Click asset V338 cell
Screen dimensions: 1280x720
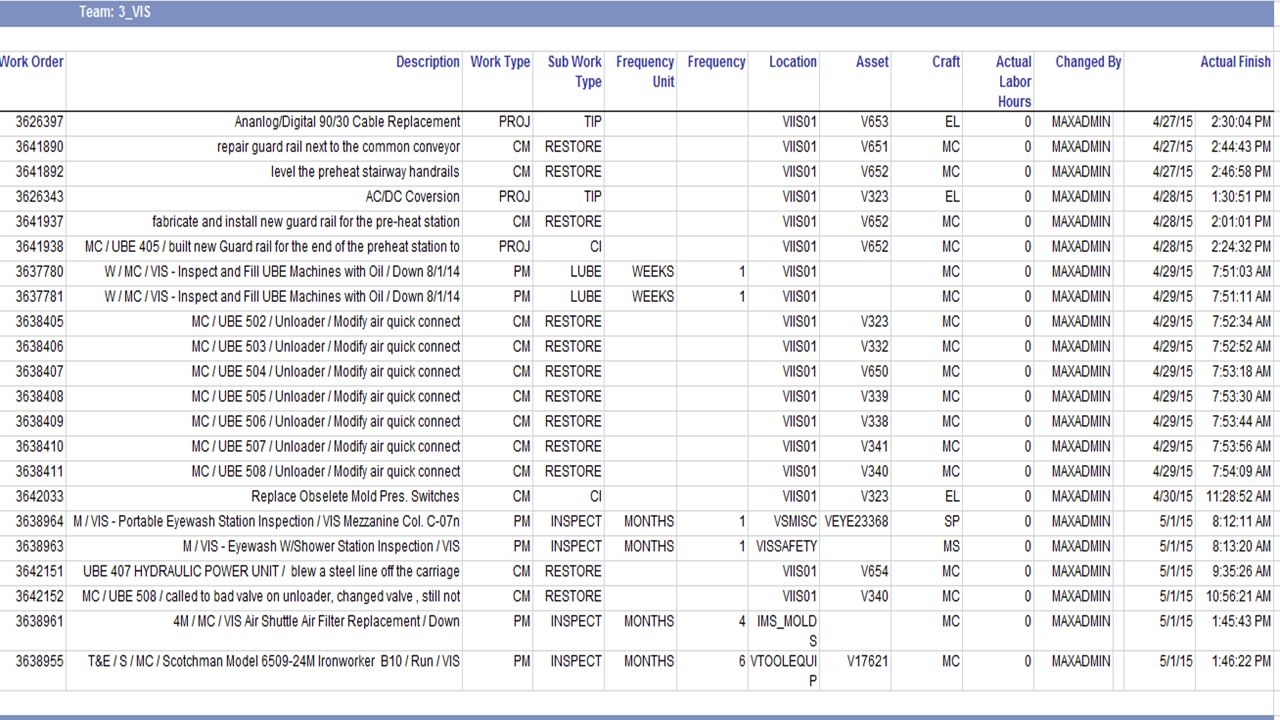875,422
